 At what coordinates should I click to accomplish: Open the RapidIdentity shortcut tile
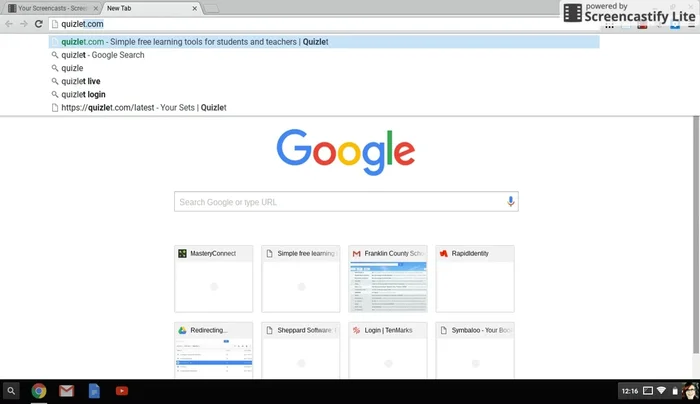(x=474, y=279)
